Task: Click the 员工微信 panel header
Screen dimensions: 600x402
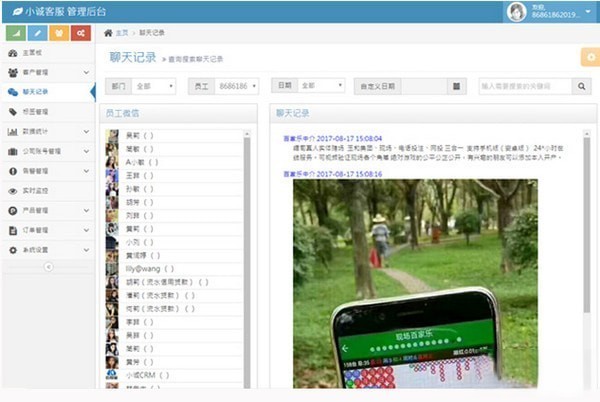Action: click(178, 113)
